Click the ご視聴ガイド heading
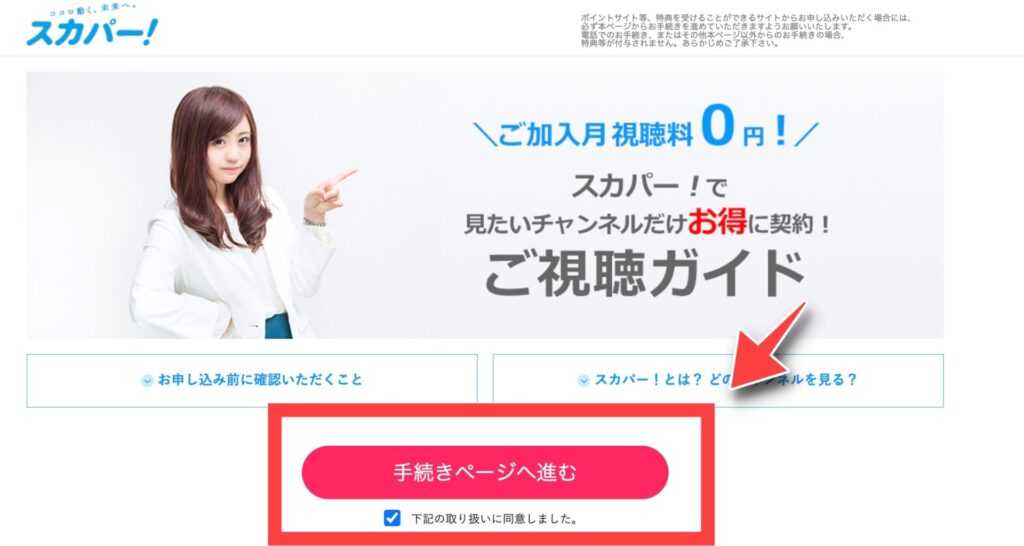This screenshot has width=1024, height=546. point(645,274)
